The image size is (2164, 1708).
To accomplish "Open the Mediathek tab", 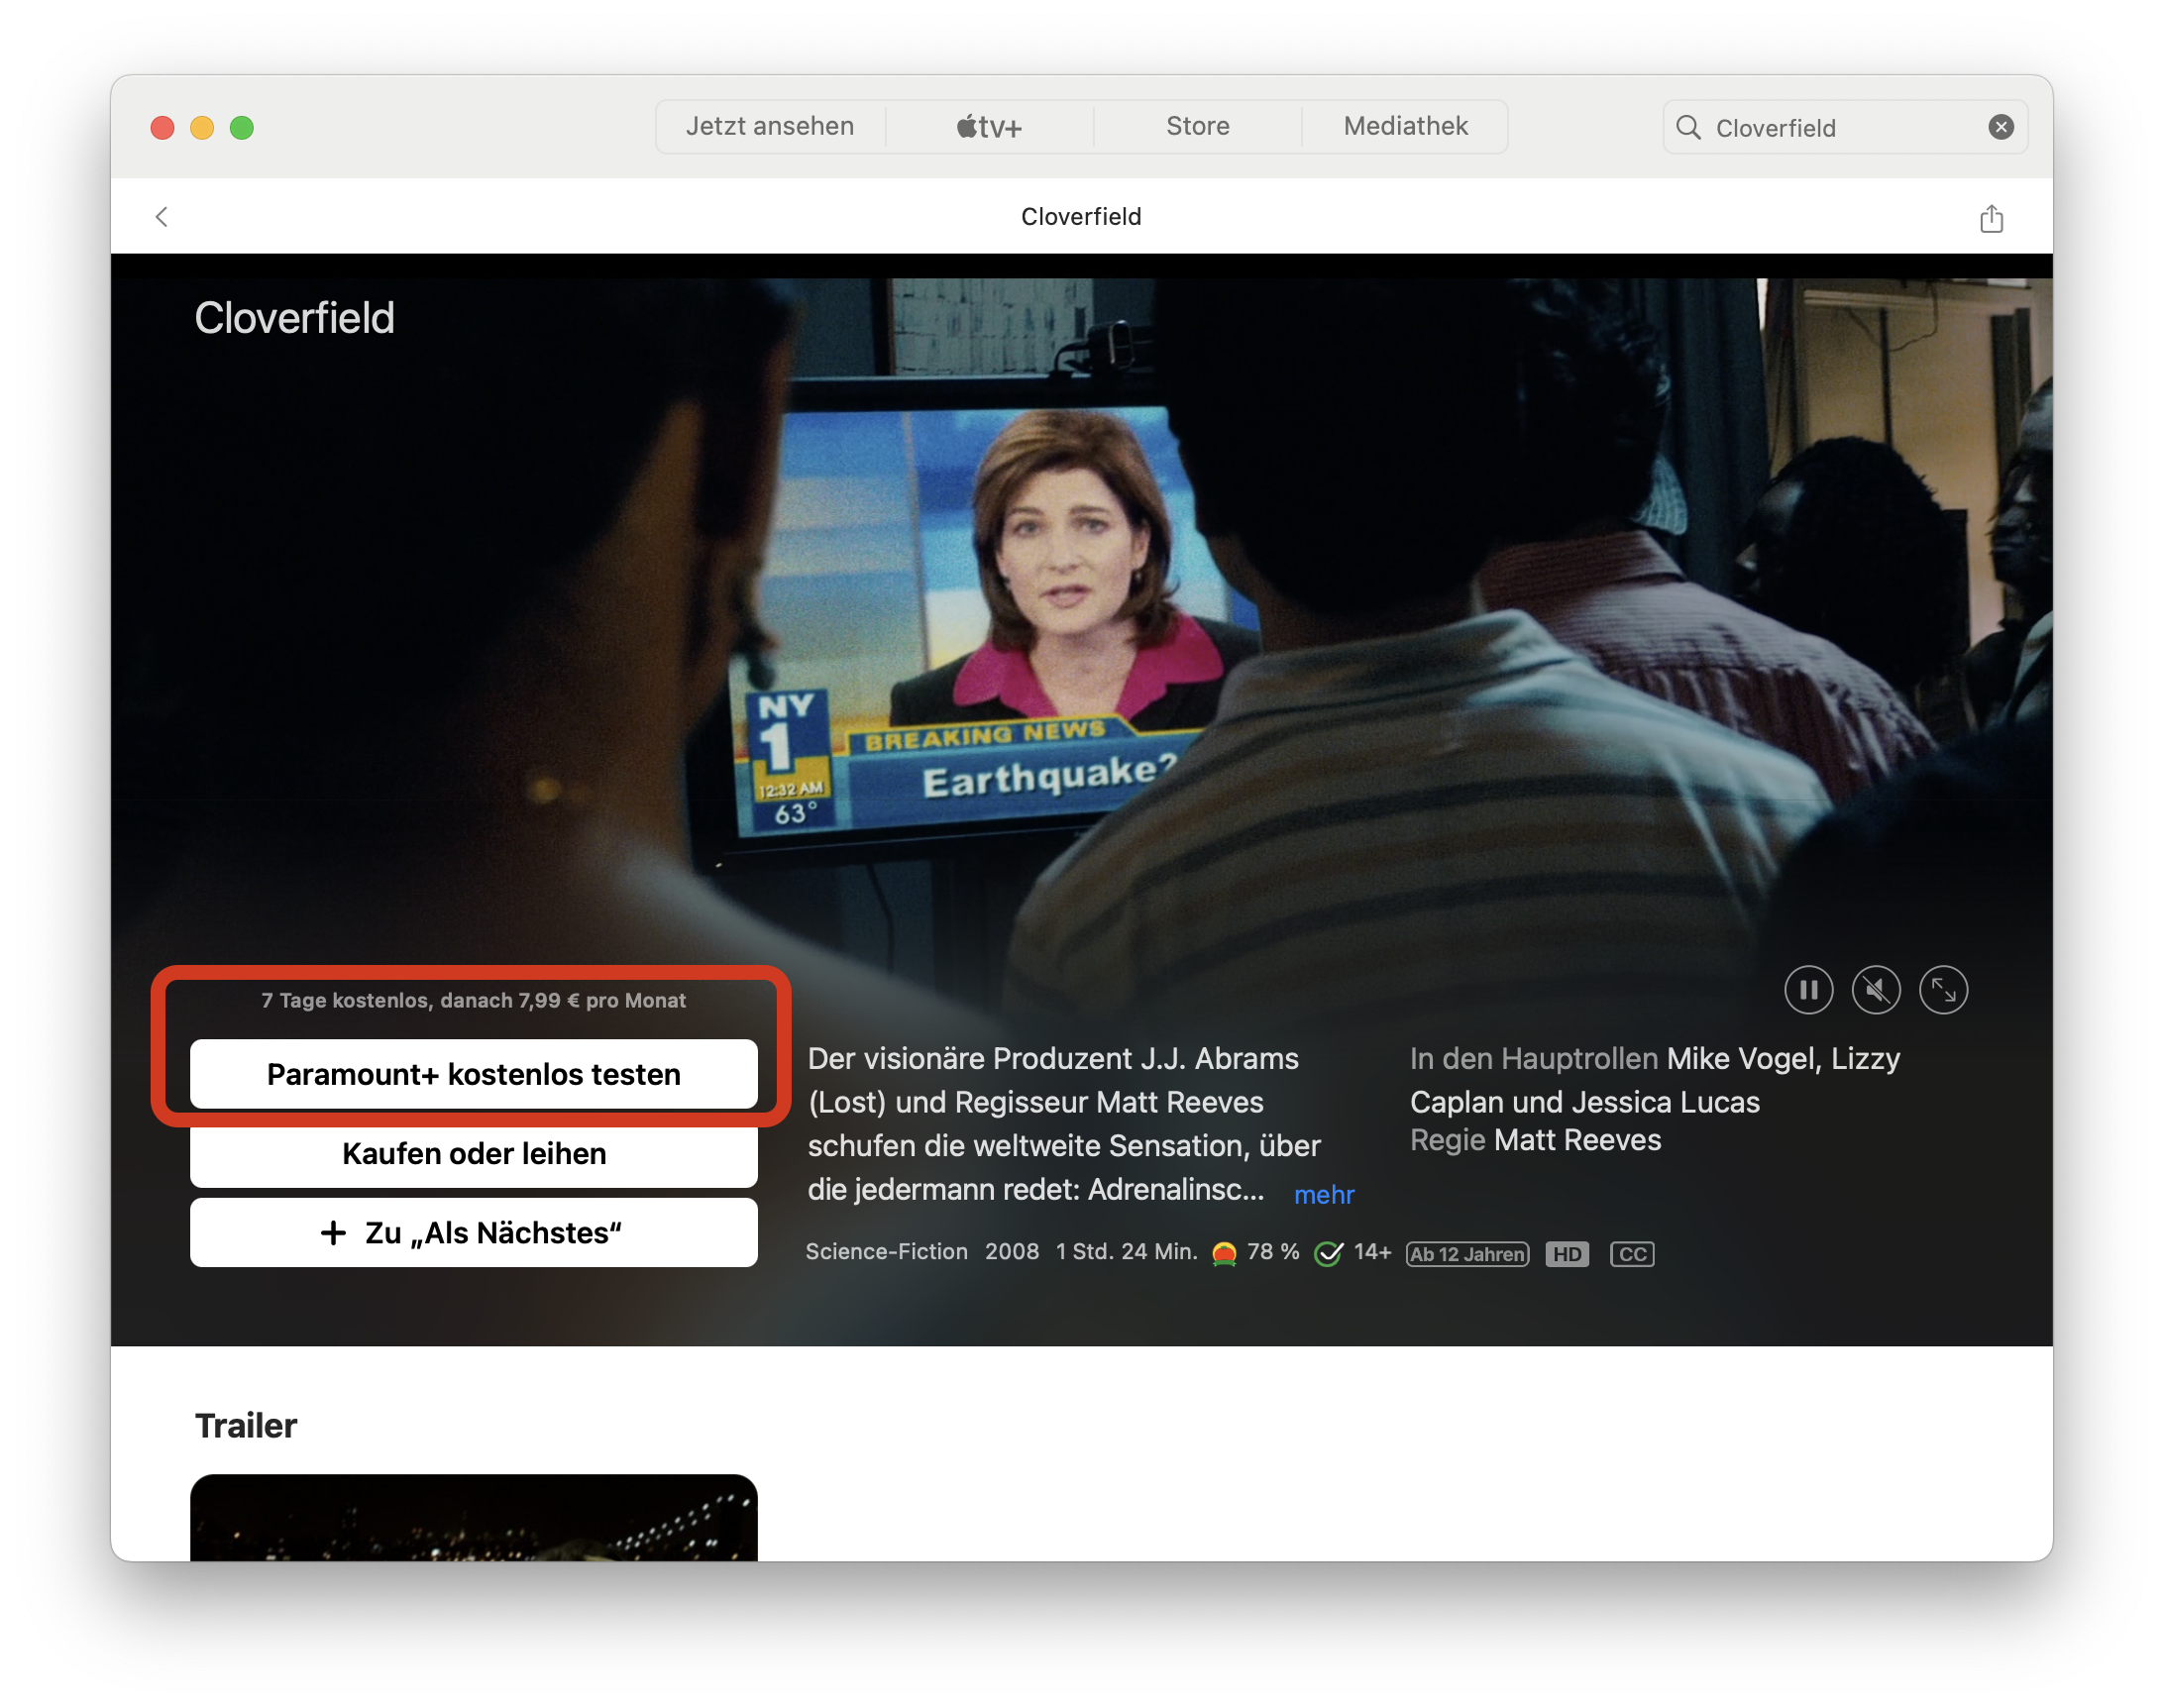I will coord(1405,127).
